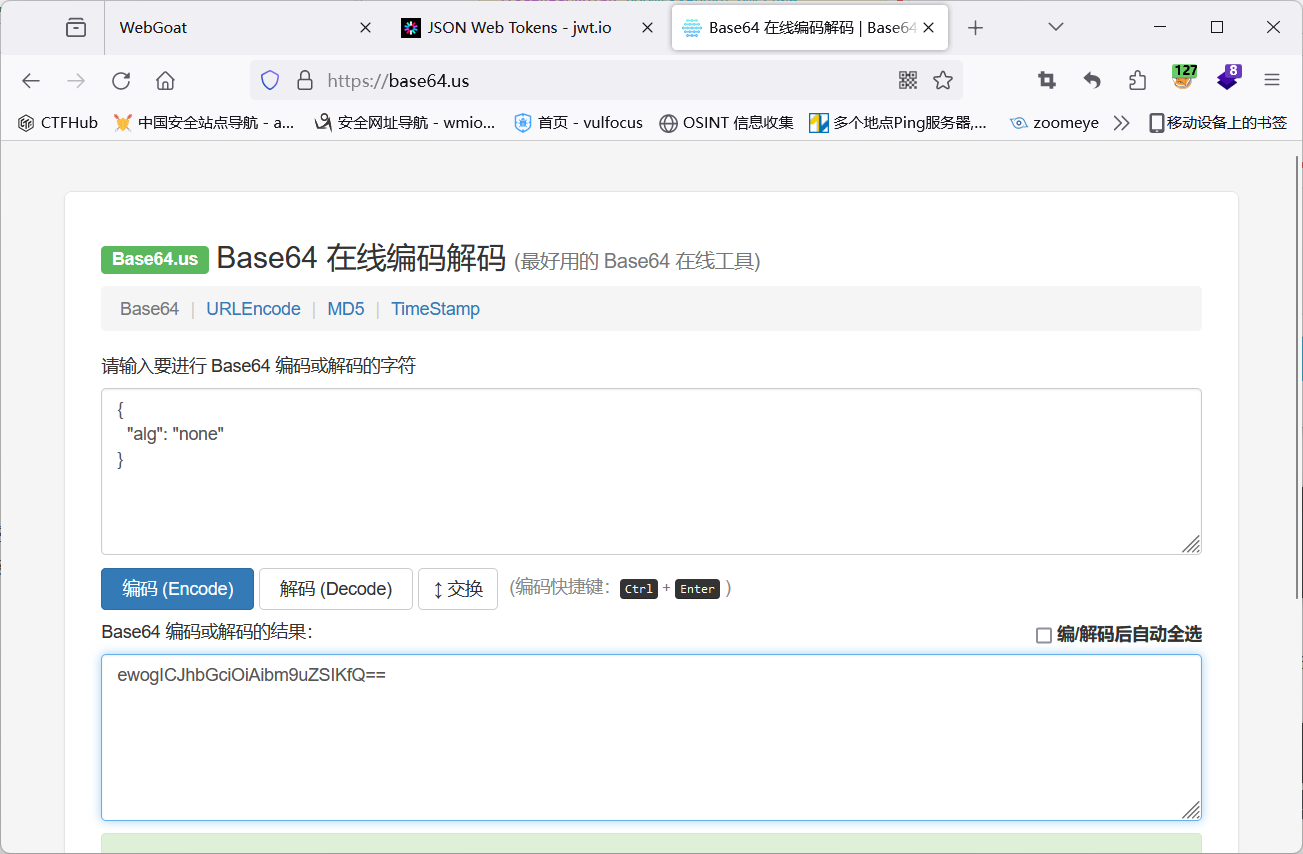Open 多个地点Ping服务器 bookmark

898,123
